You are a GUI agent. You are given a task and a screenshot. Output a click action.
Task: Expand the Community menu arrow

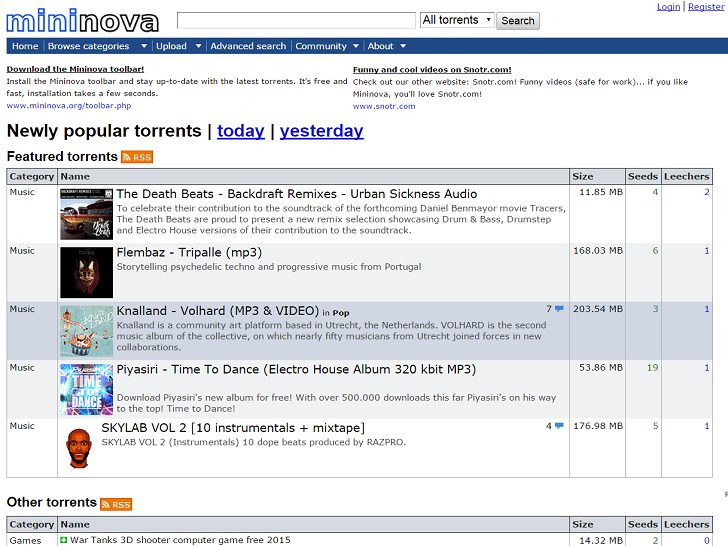pyautogui.click(x=356, y=46)
